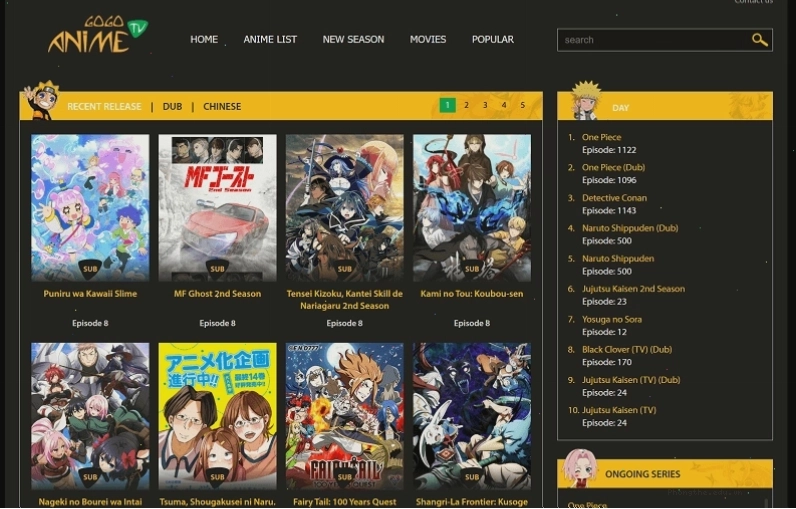The height and width of the screenshot is (509, 796).
Task: Open the Shangri-La Frontier poster thumbnail
Action: pyautogui.click(x=472, y=416)
